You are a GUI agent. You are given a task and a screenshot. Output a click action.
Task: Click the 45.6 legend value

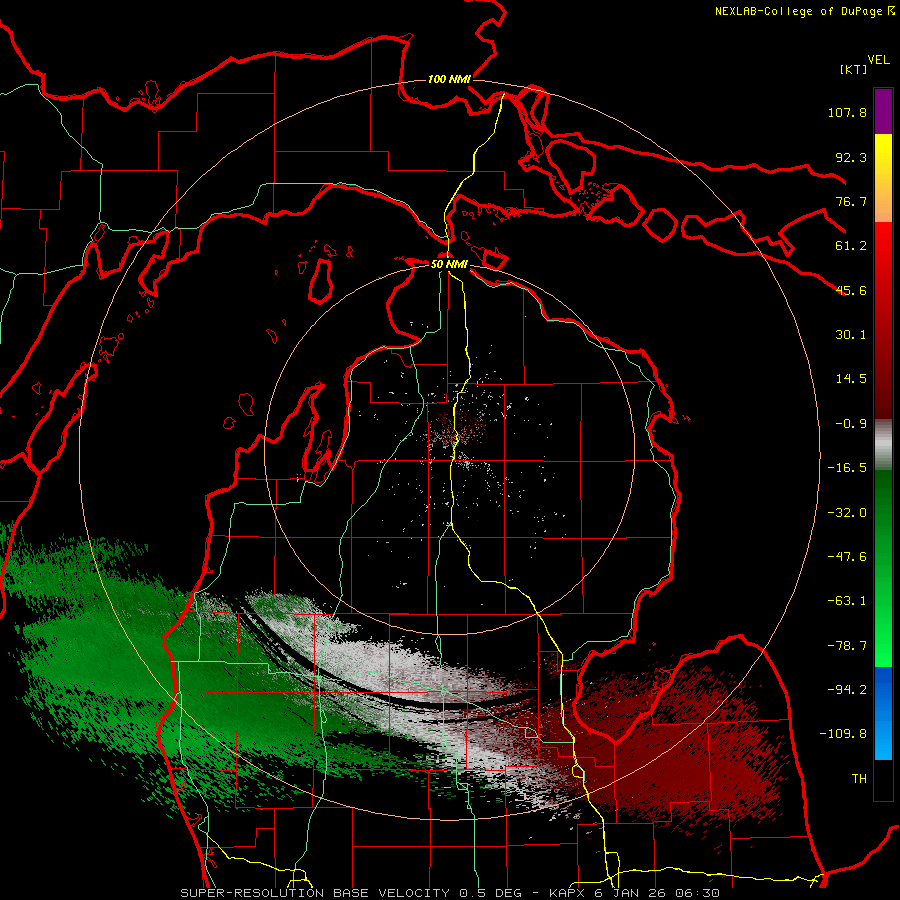tap(851, 290)
